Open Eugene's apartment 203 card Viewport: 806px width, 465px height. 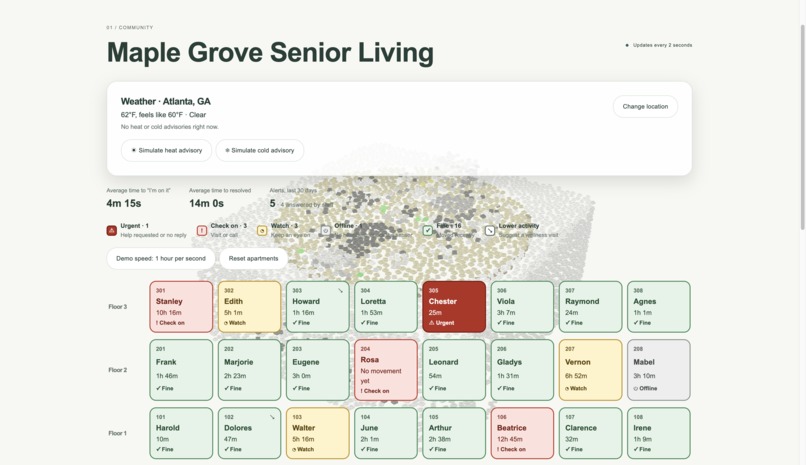point(318,370)
